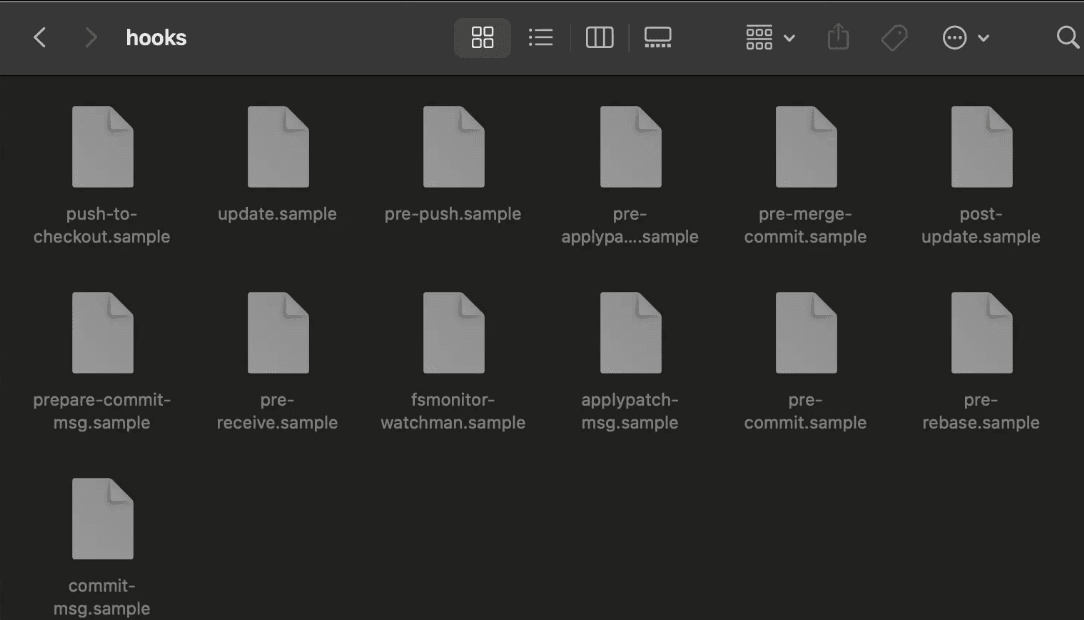The width and height of the screenshot is (1084, 620).
Task: Click the pre-commit.sample file
Action: [805, 334]
